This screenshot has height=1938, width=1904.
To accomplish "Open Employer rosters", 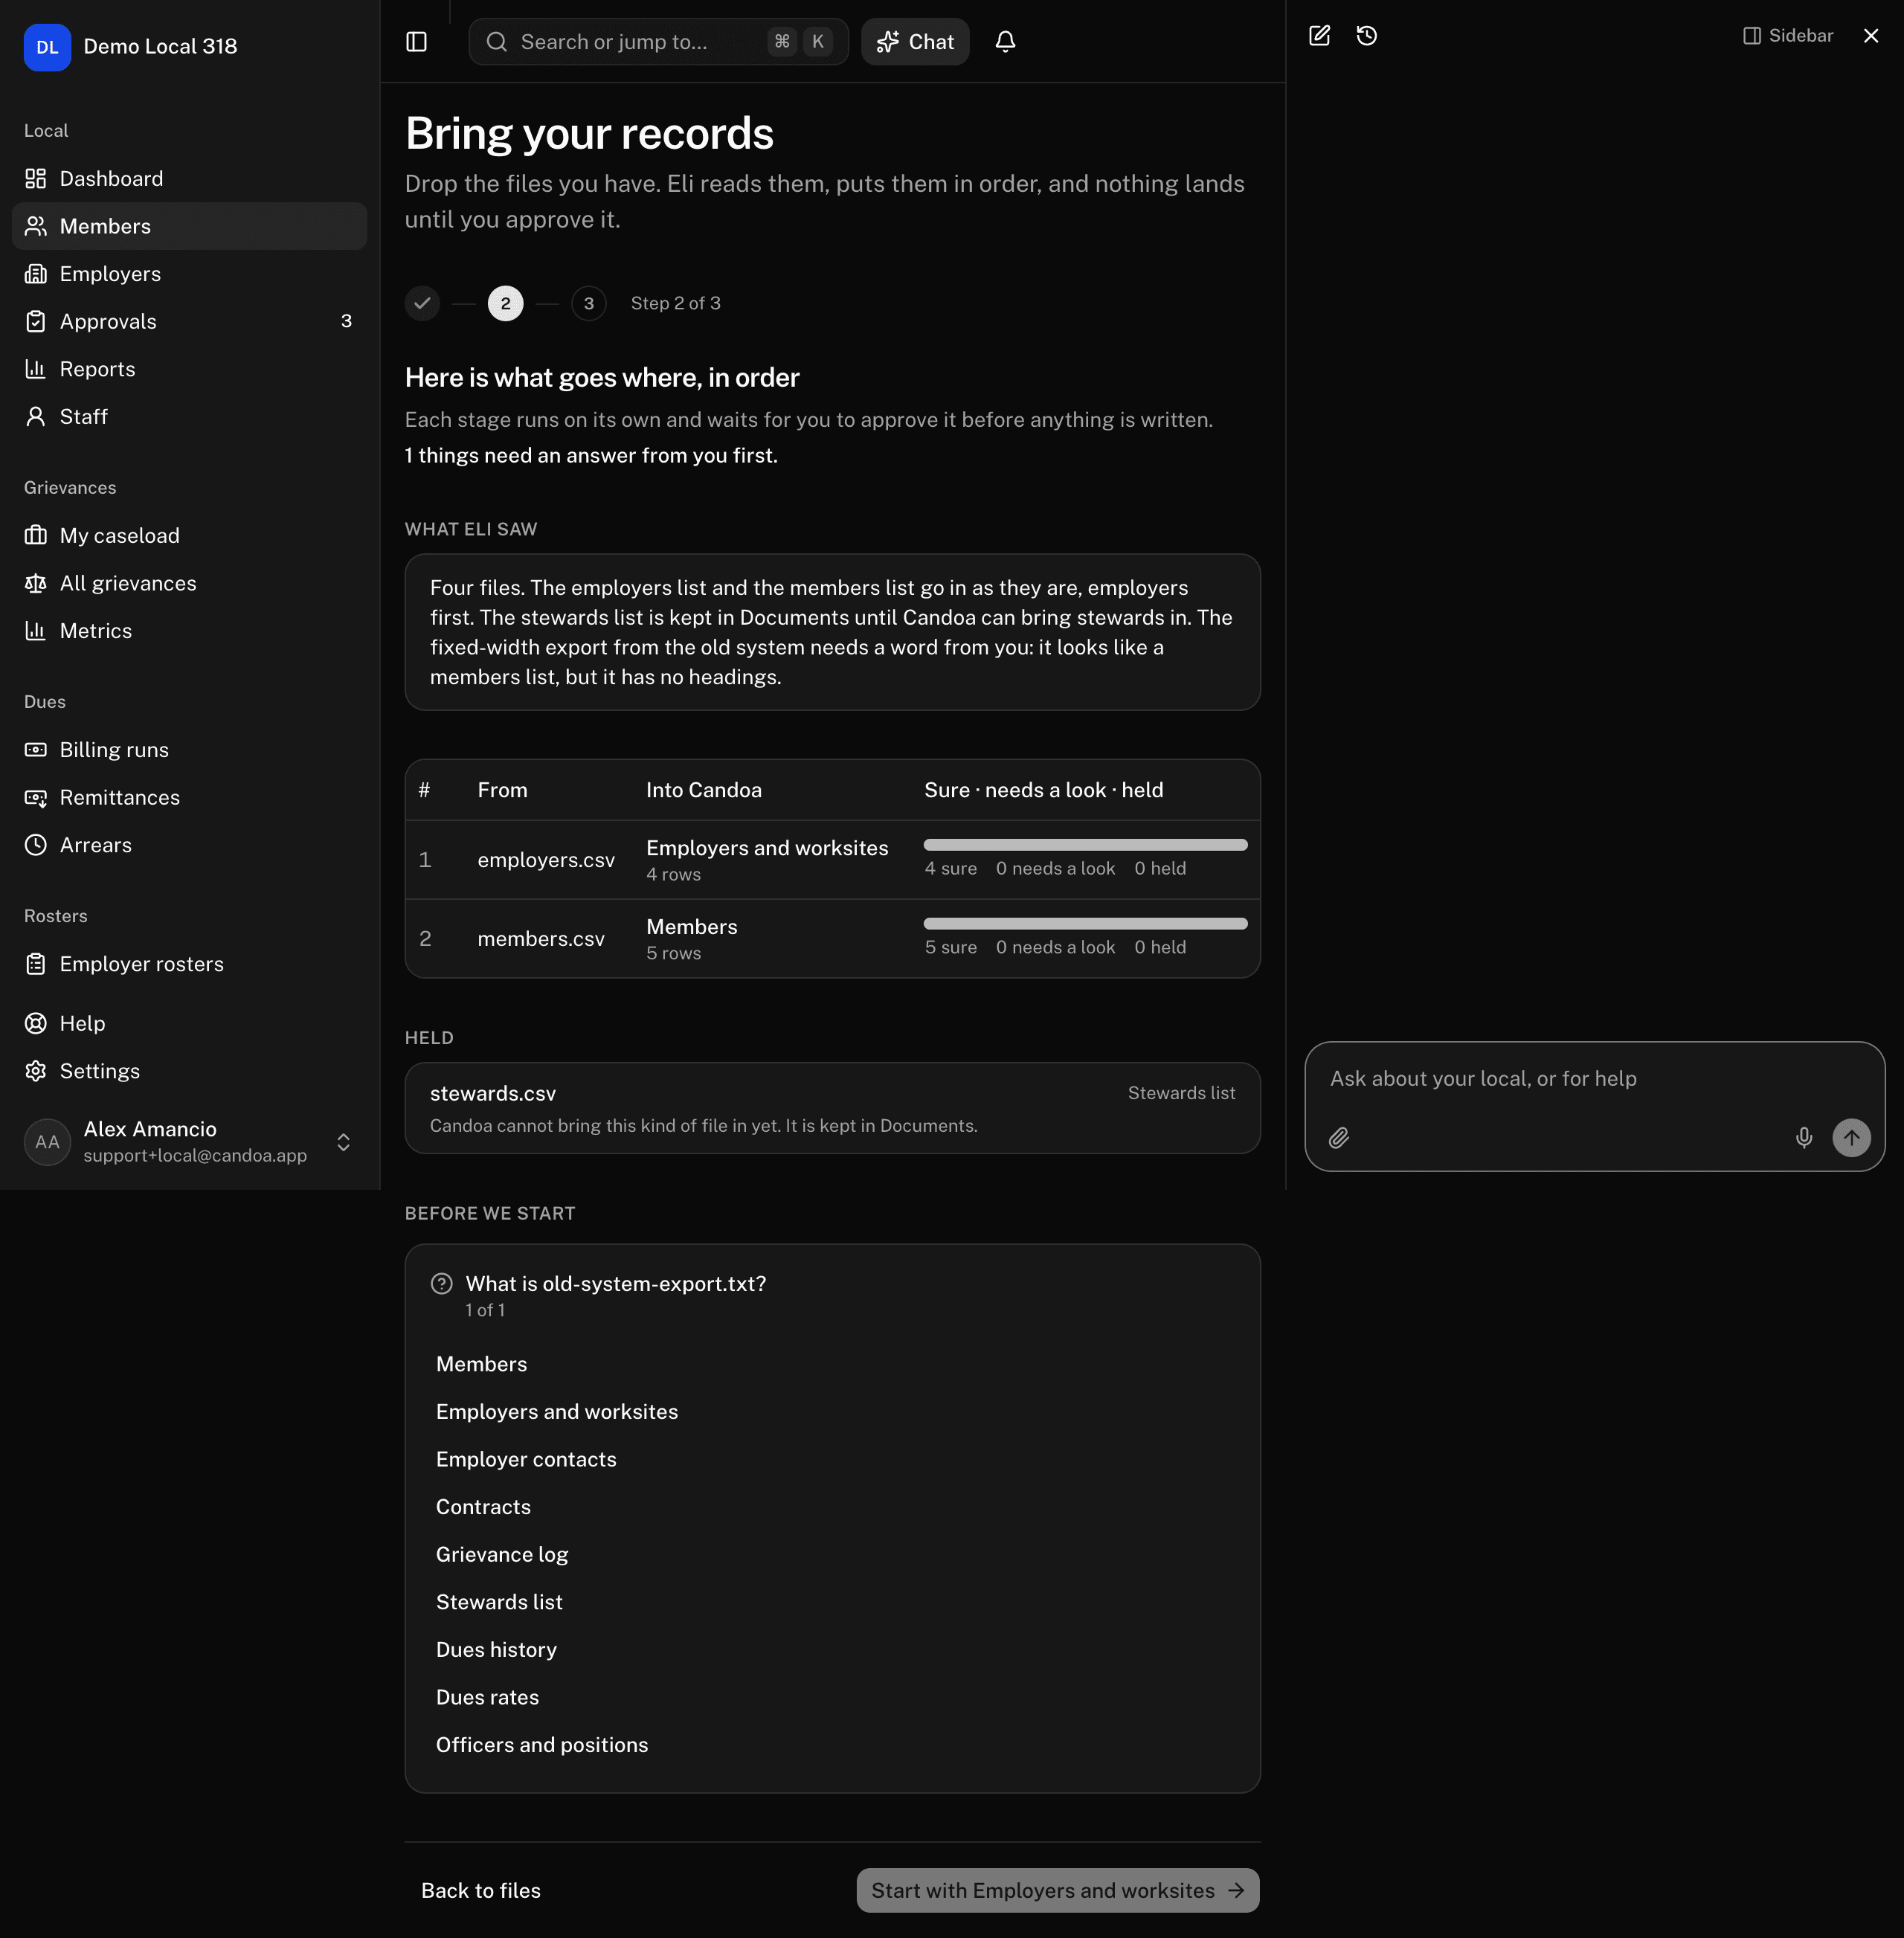I will tap(190, 964).
